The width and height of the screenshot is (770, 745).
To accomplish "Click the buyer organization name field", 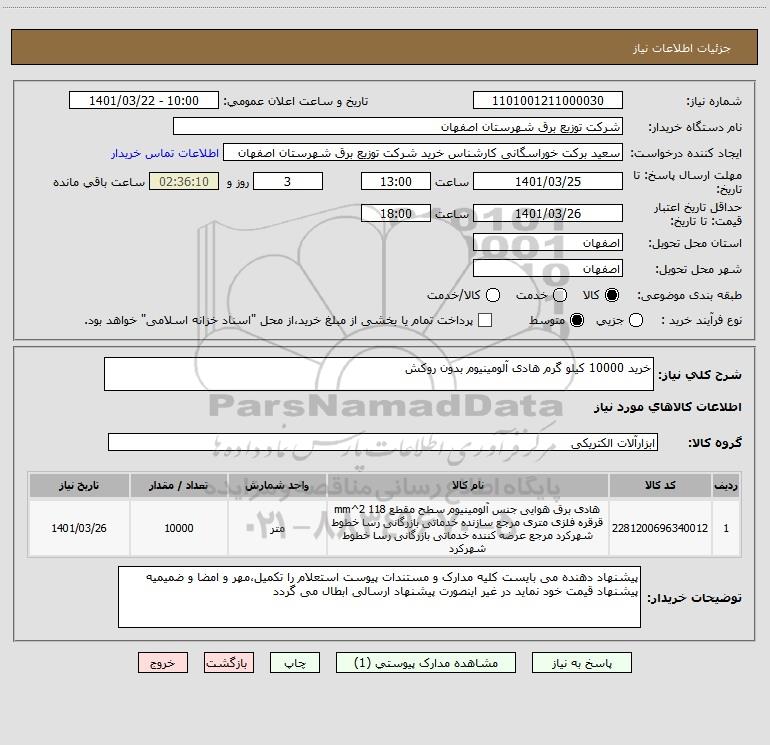I will [x=398, y=127].
